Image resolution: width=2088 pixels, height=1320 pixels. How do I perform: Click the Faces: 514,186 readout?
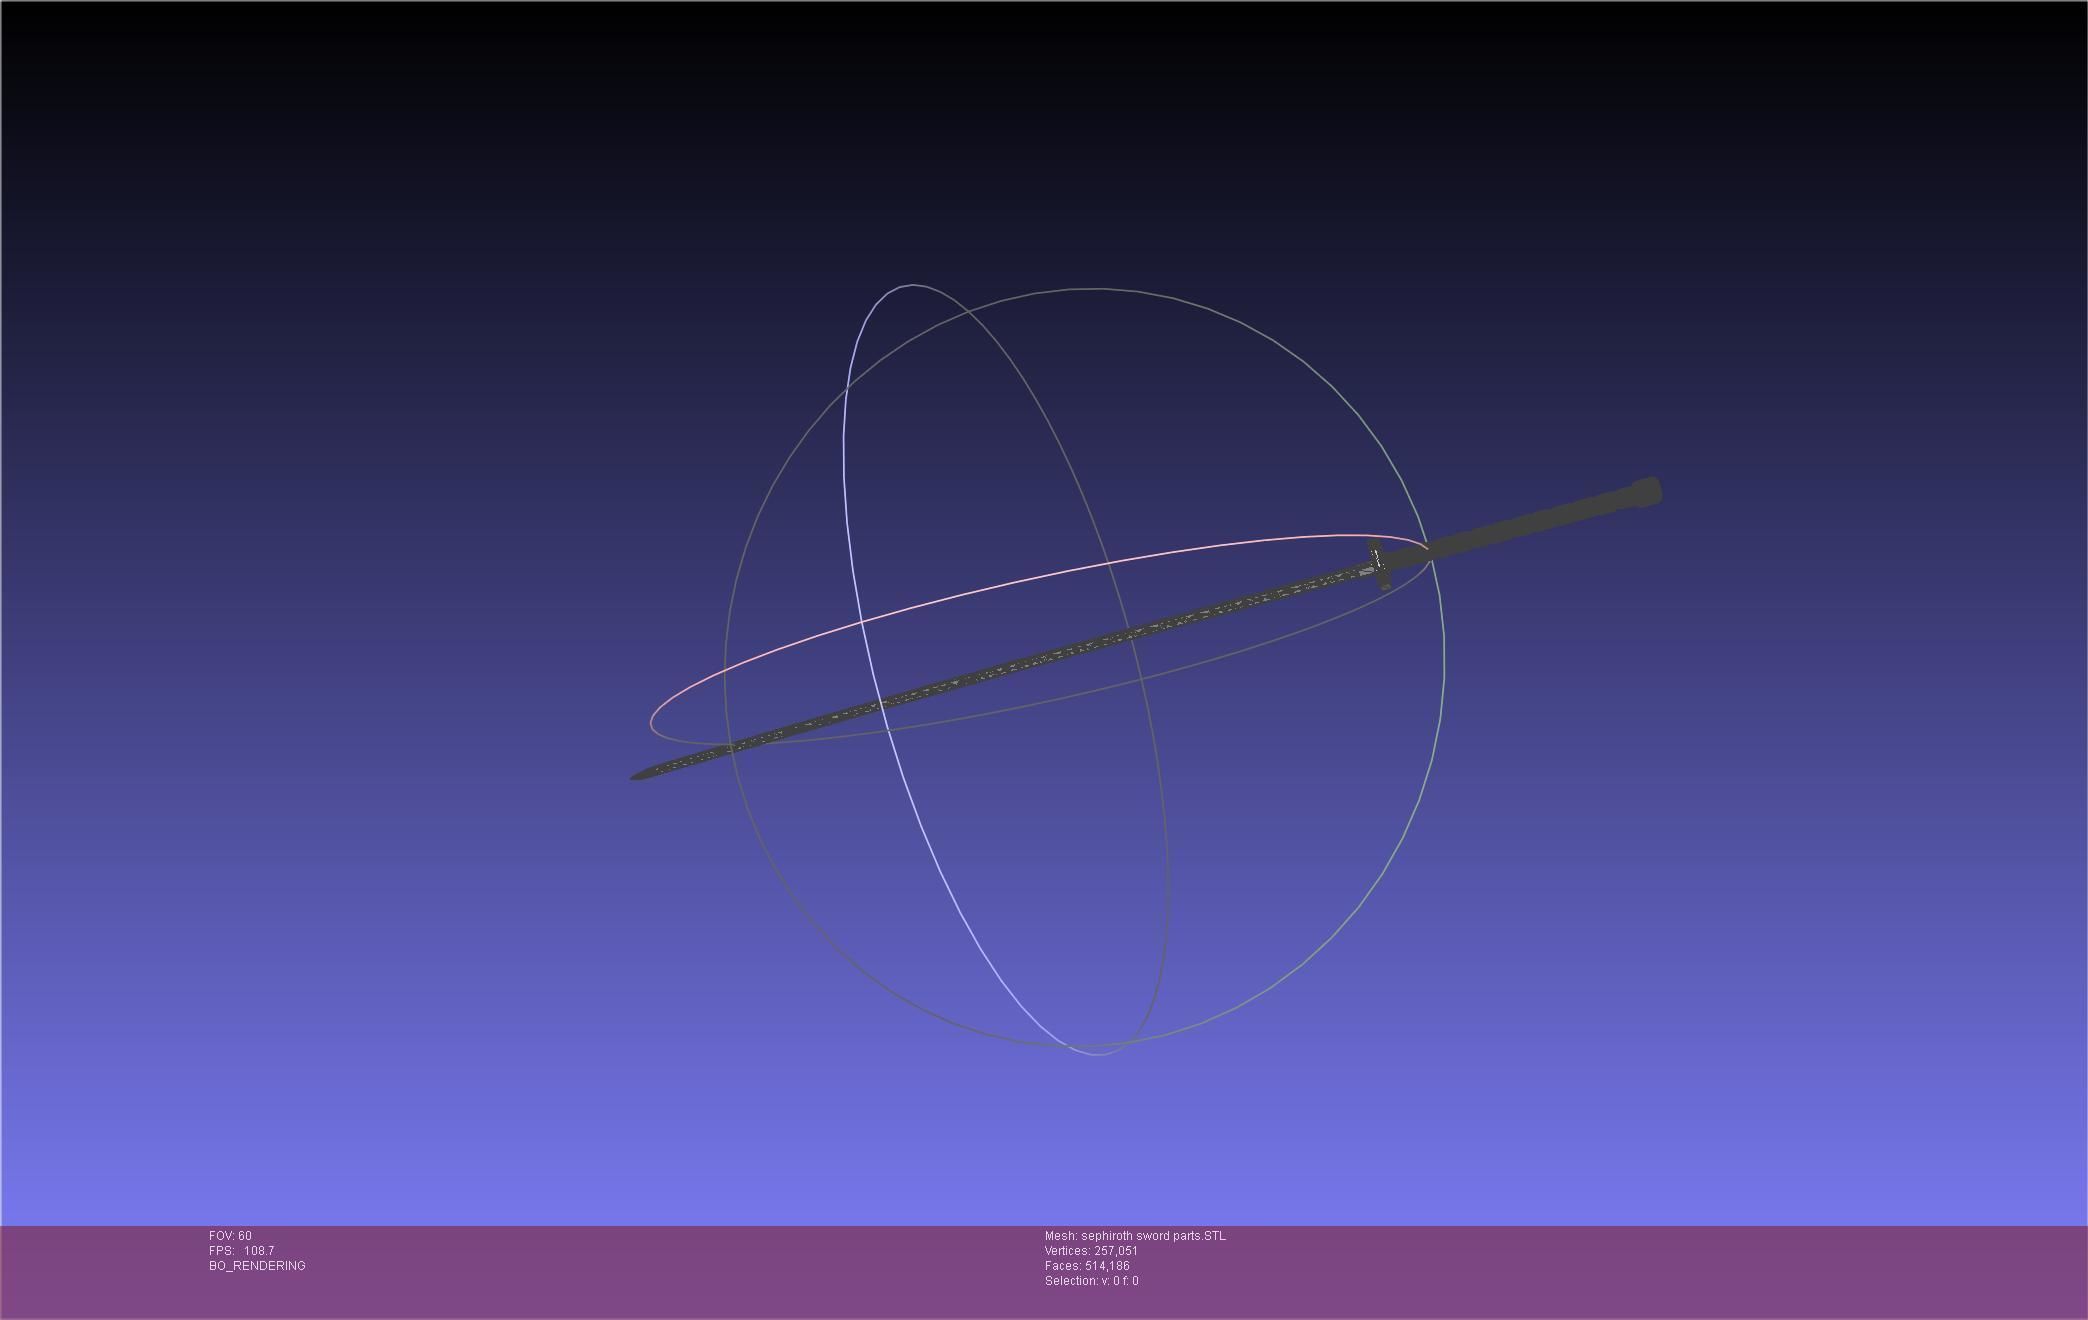click(1087, 1266)
